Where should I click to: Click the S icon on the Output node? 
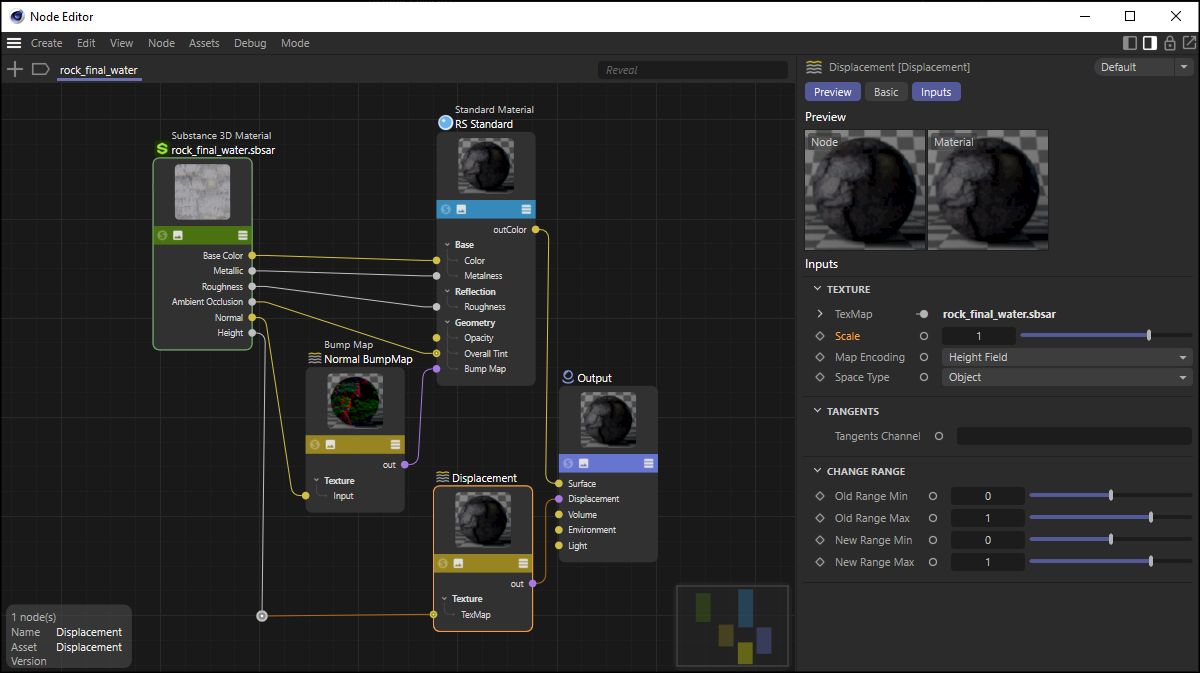pos(568,463)
